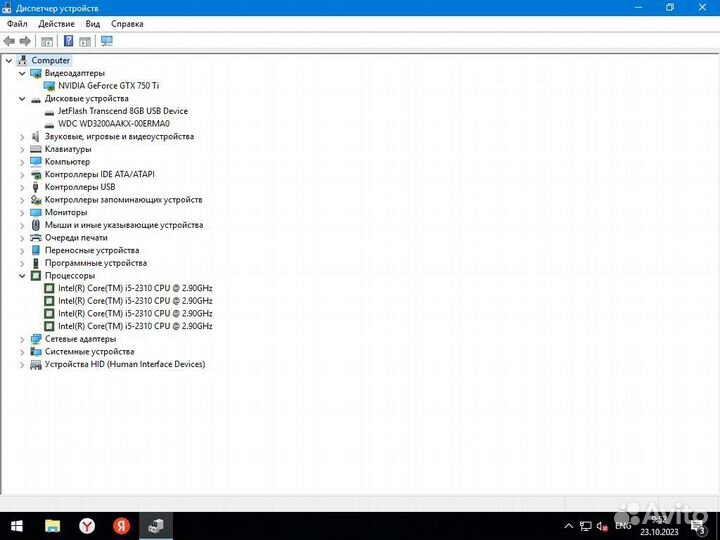Click the Help question-mark toolbar icon
The width and height of the screenshot is (720, 540).
tap(68, 41)
